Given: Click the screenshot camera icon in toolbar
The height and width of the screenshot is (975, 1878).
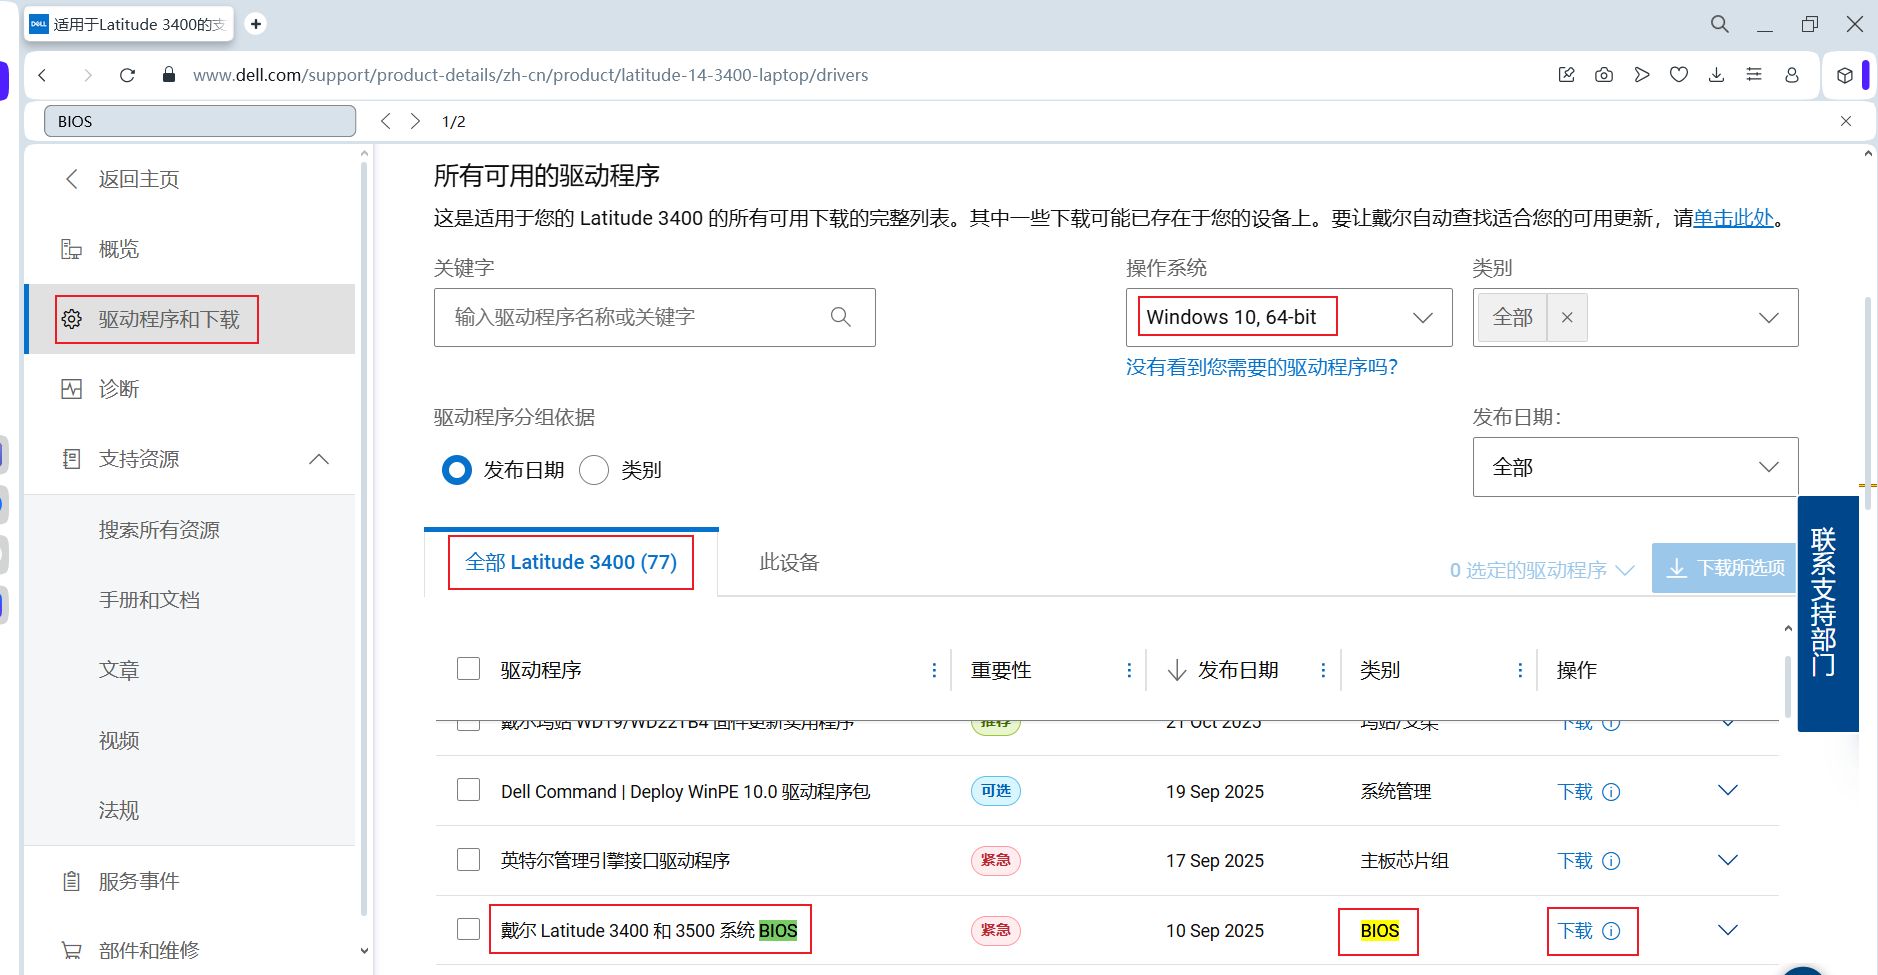Looking at the screenshot, I should (x=1604, y=75).
